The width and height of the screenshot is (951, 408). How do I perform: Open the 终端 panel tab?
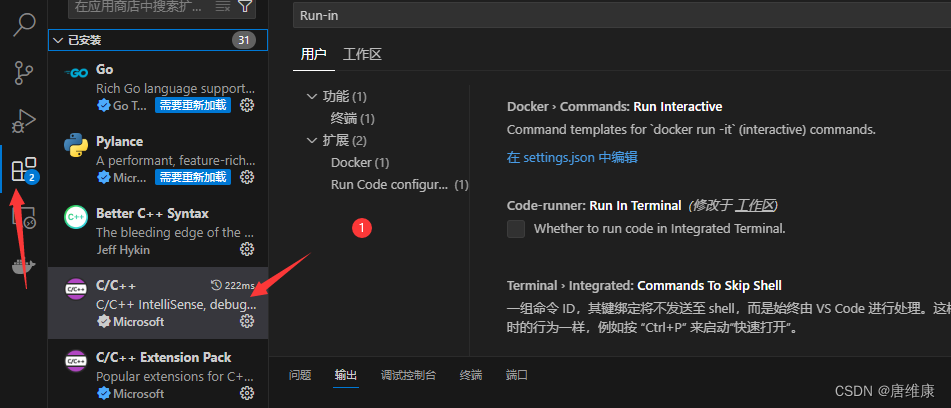click(x=471, y=375)
